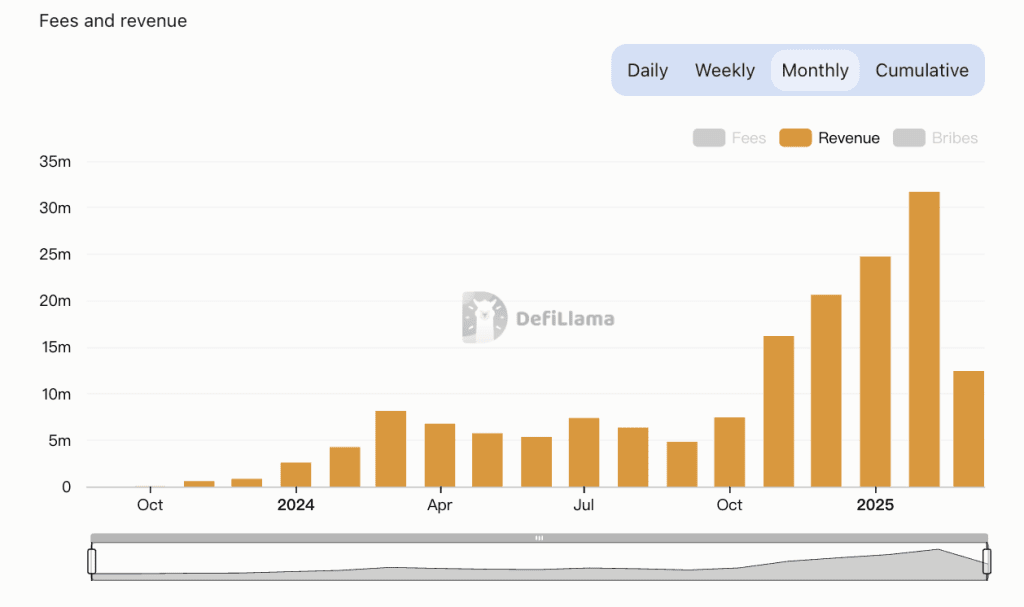
Task: Open the Cumulative view tab
Action: tap(922, 70)
